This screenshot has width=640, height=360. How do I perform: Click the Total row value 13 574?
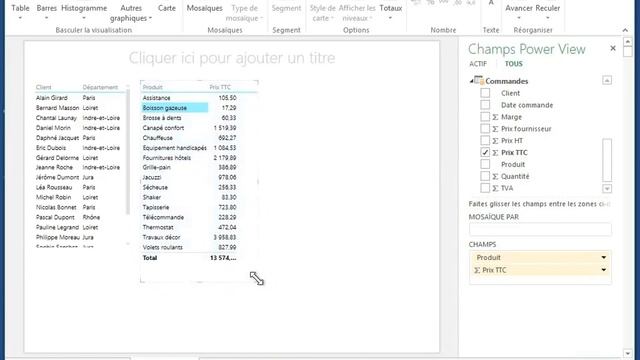pos(223,258)
